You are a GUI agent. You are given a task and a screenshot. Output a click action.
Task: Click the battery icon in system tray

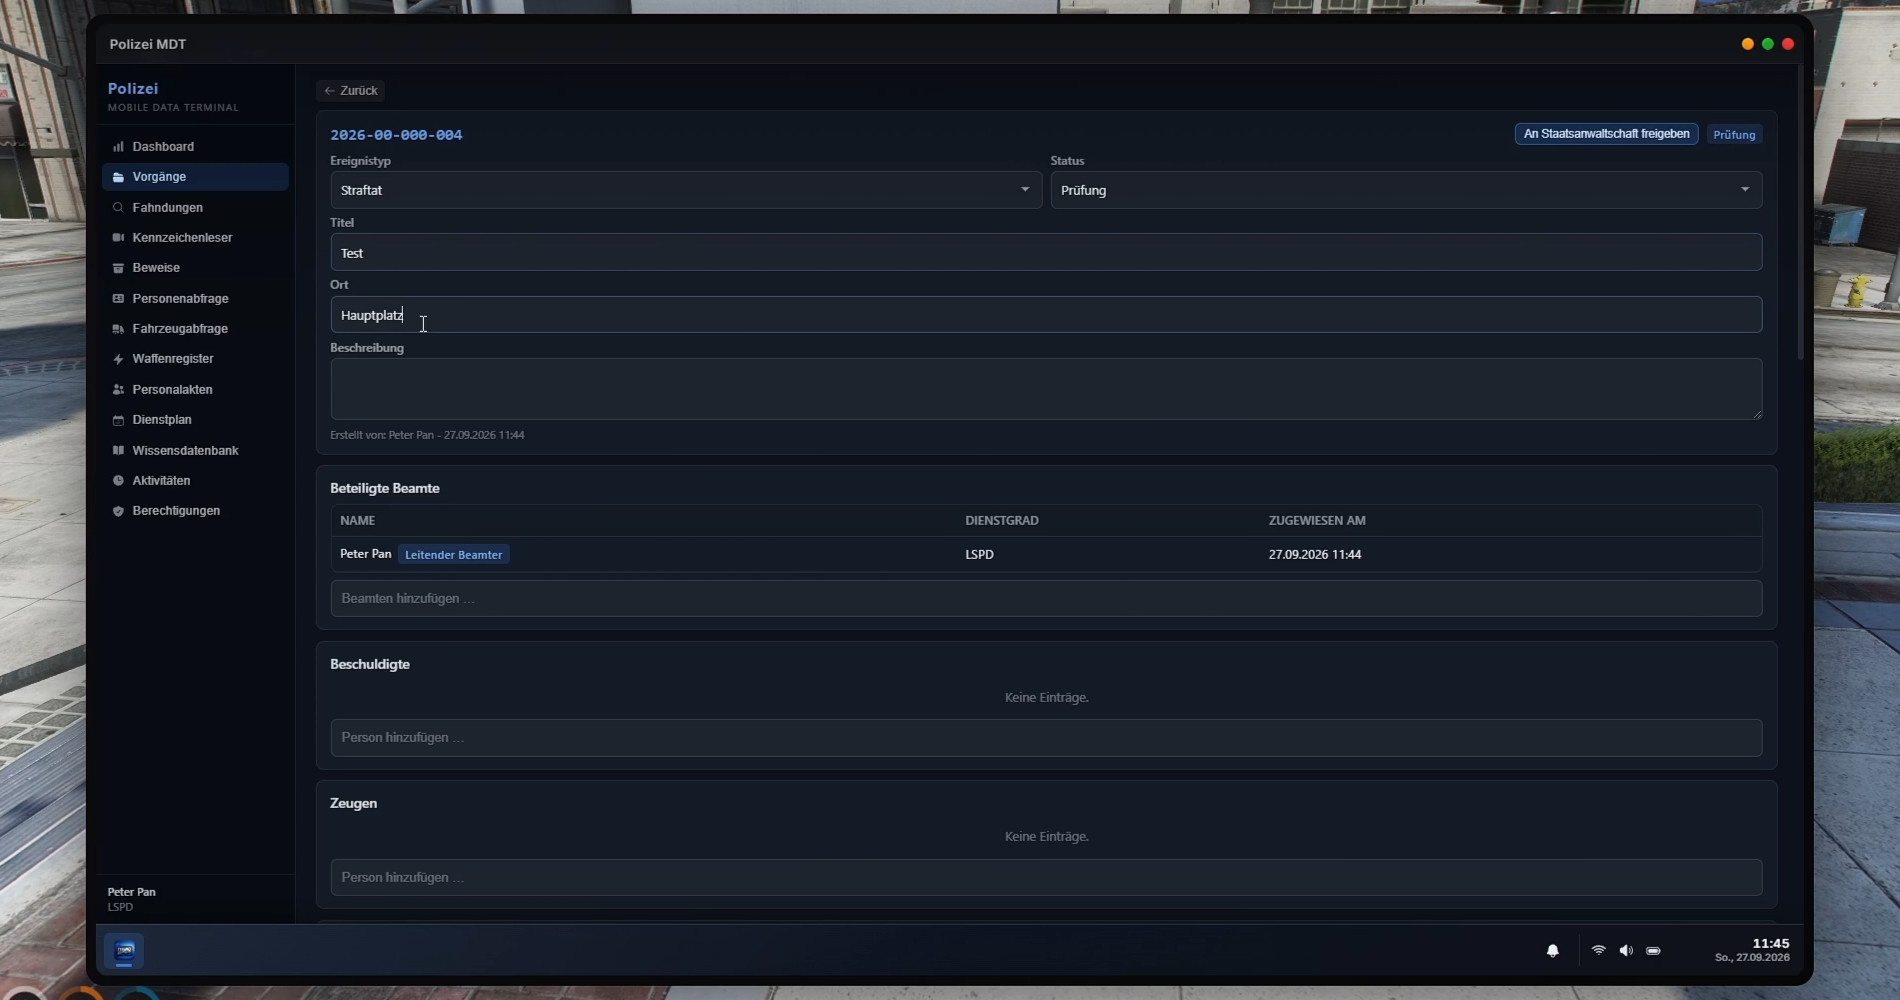tap(1653, 951)
